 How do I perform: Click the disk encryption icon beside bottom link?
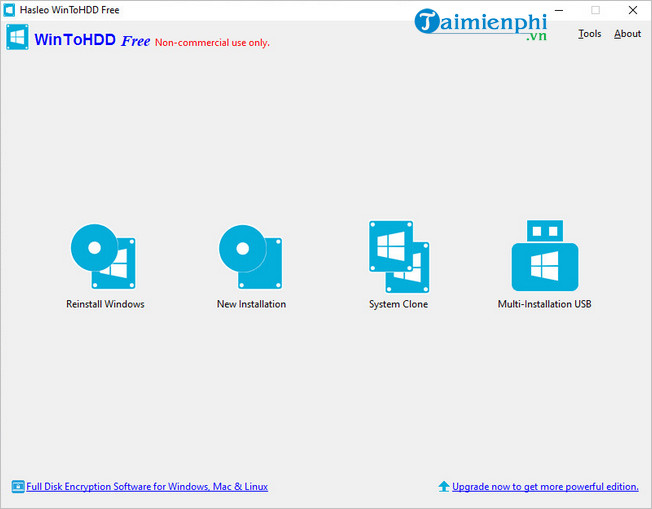(x=18, y=487)
